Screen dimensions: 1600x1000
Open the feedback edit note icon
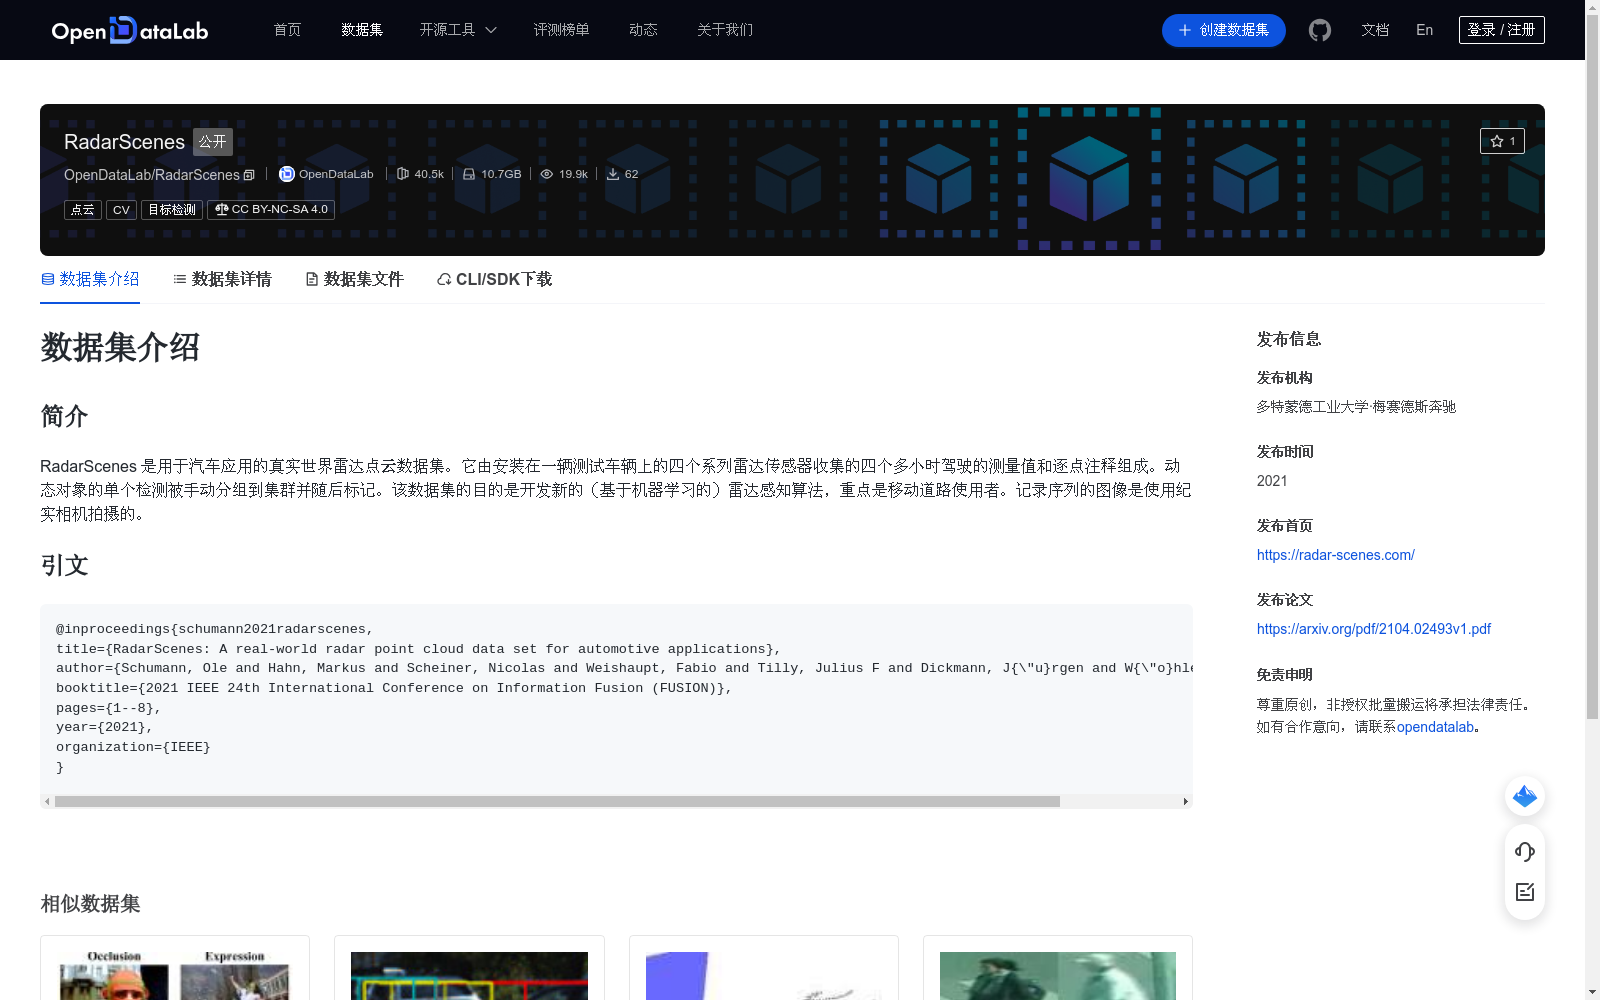(1525, 892)
